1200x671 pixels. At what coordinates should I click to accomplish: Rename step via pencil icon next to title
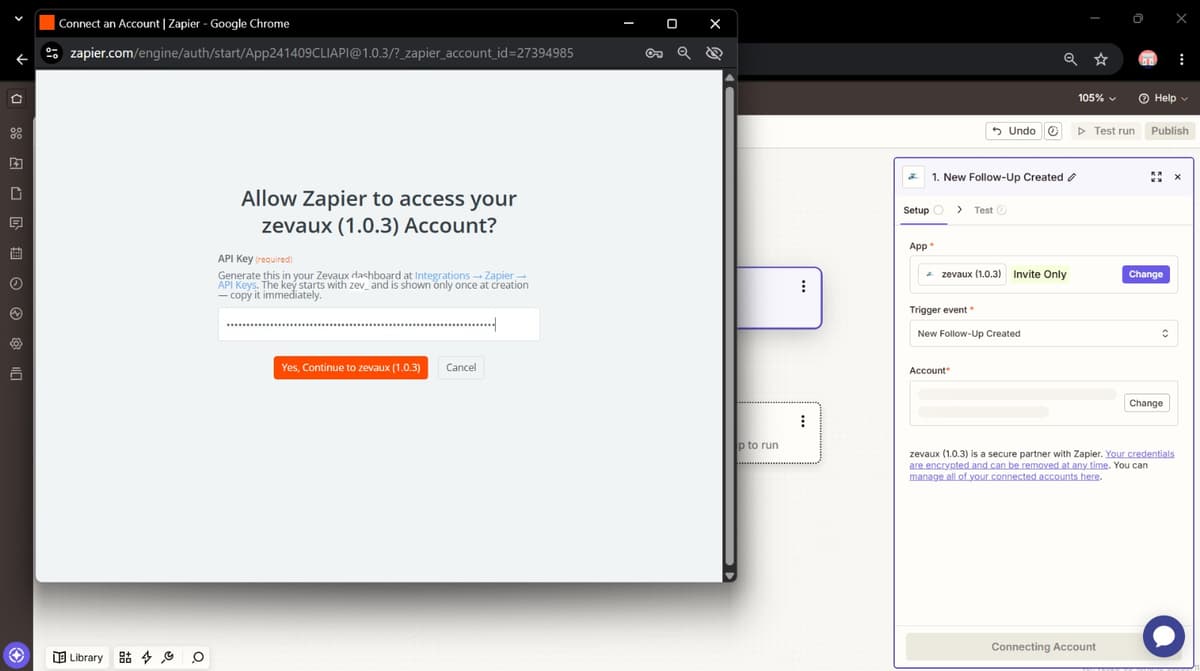[x=1072, y=177]
